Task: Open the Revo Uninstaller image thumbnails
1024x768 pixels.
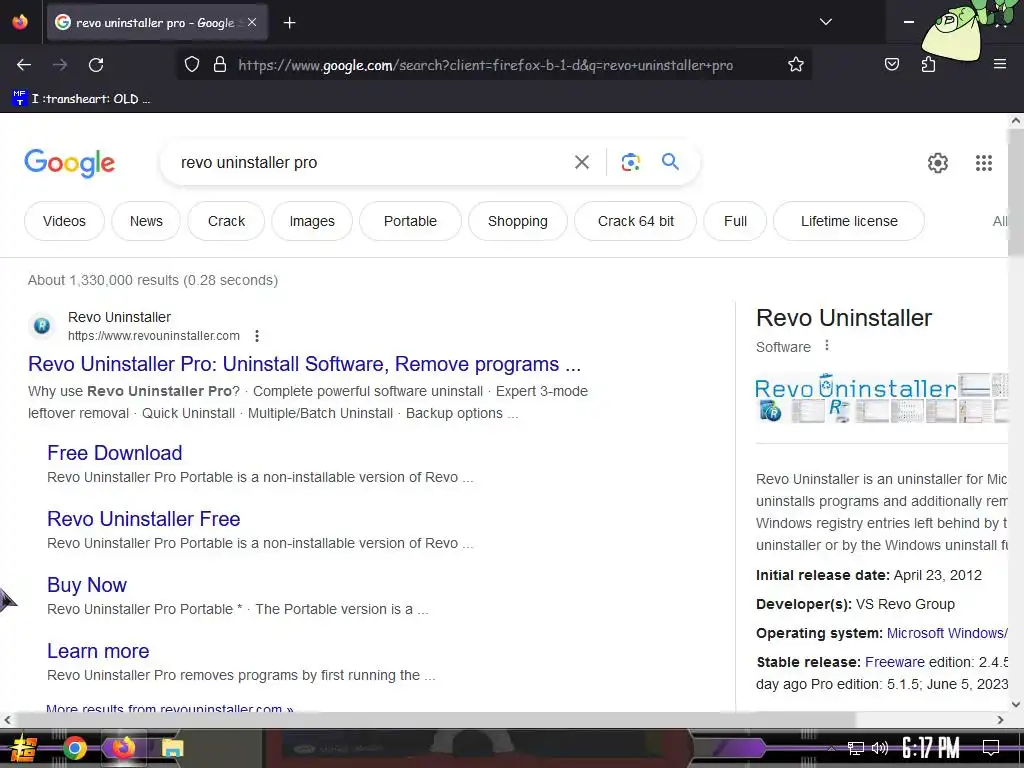Action: (882, 398)
